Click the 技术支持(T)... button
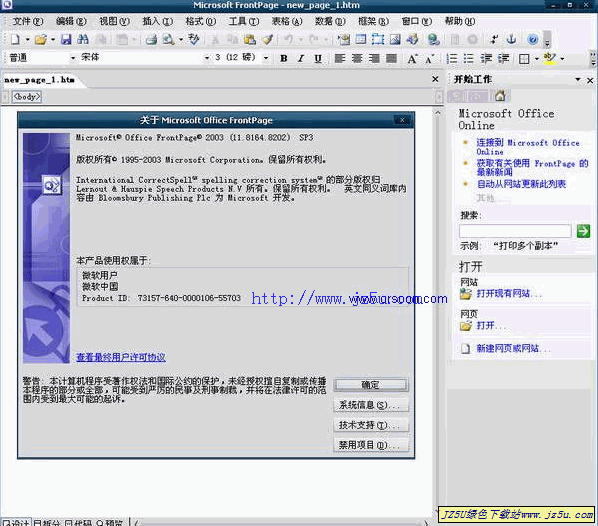598x526 pixels. pos(371,425)
